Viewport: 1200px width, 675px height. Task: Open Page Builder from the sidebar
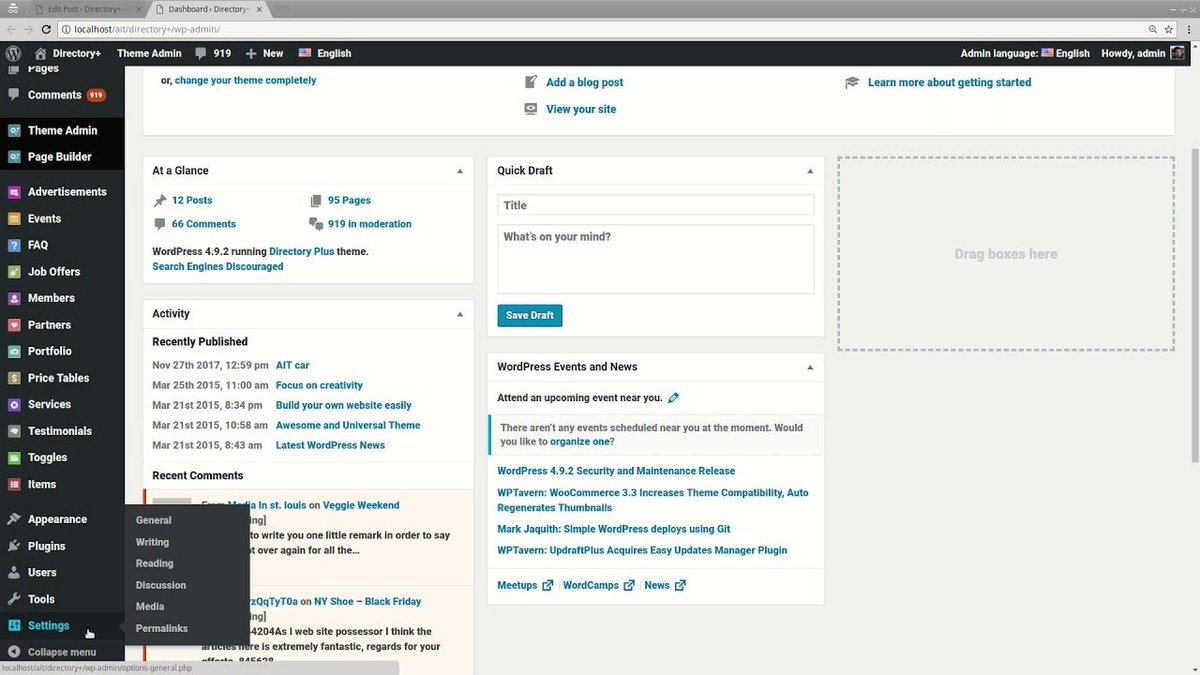[x=58, y=156]
